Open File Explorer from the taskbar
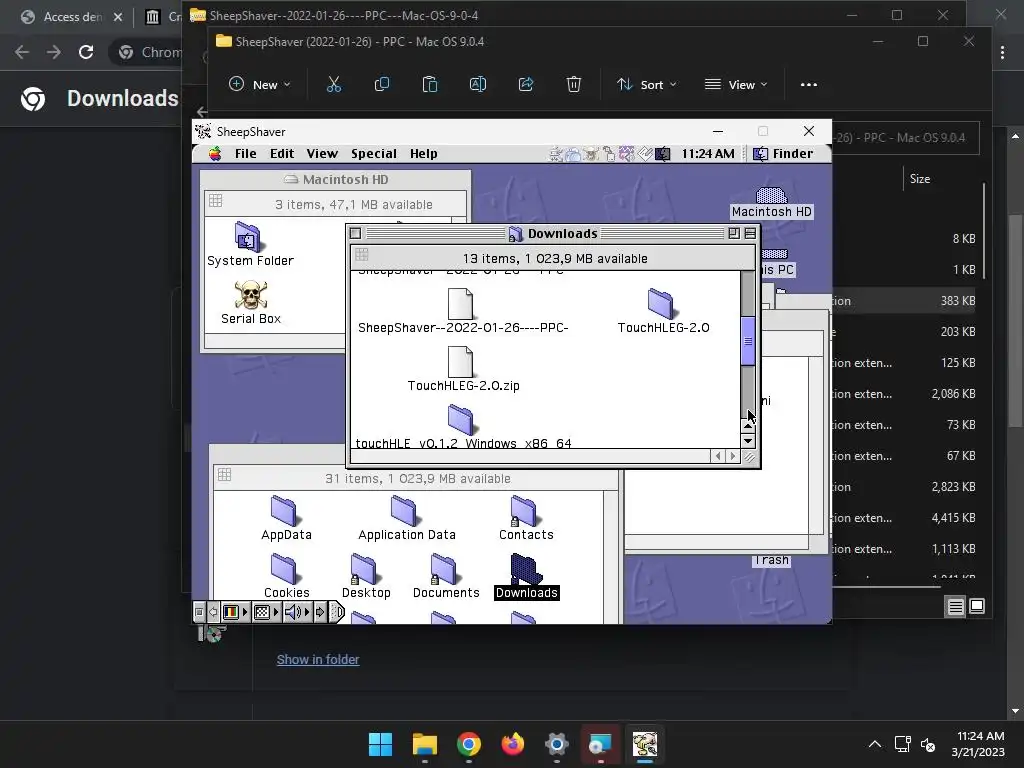The image size is (1024, 768). point(424,744)
